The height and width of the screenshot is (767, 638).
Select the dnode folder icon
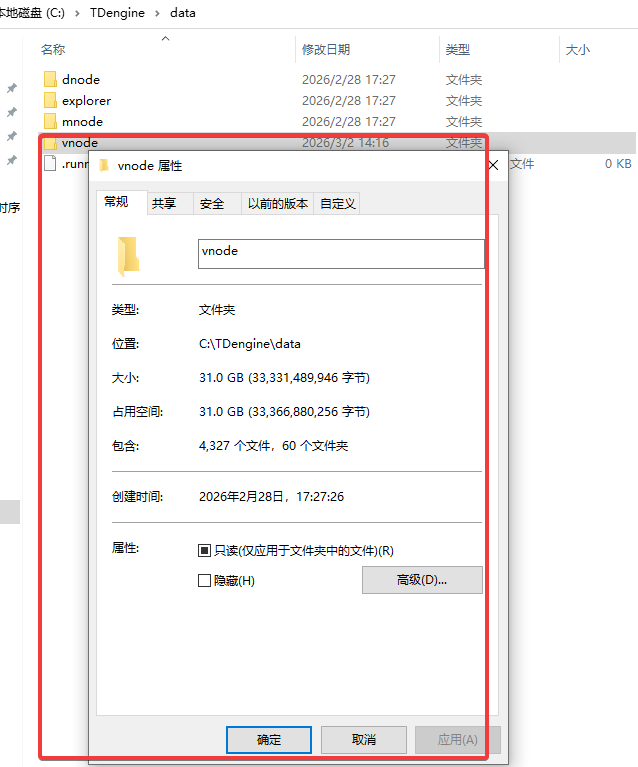tap(50, 79)
